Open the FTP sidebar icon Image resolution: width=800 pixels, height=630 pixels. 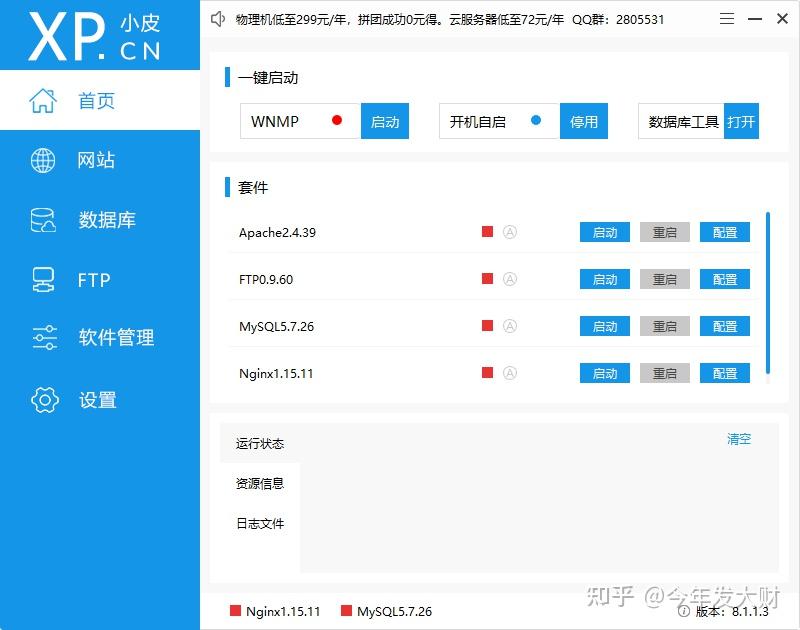click(41, 280)
